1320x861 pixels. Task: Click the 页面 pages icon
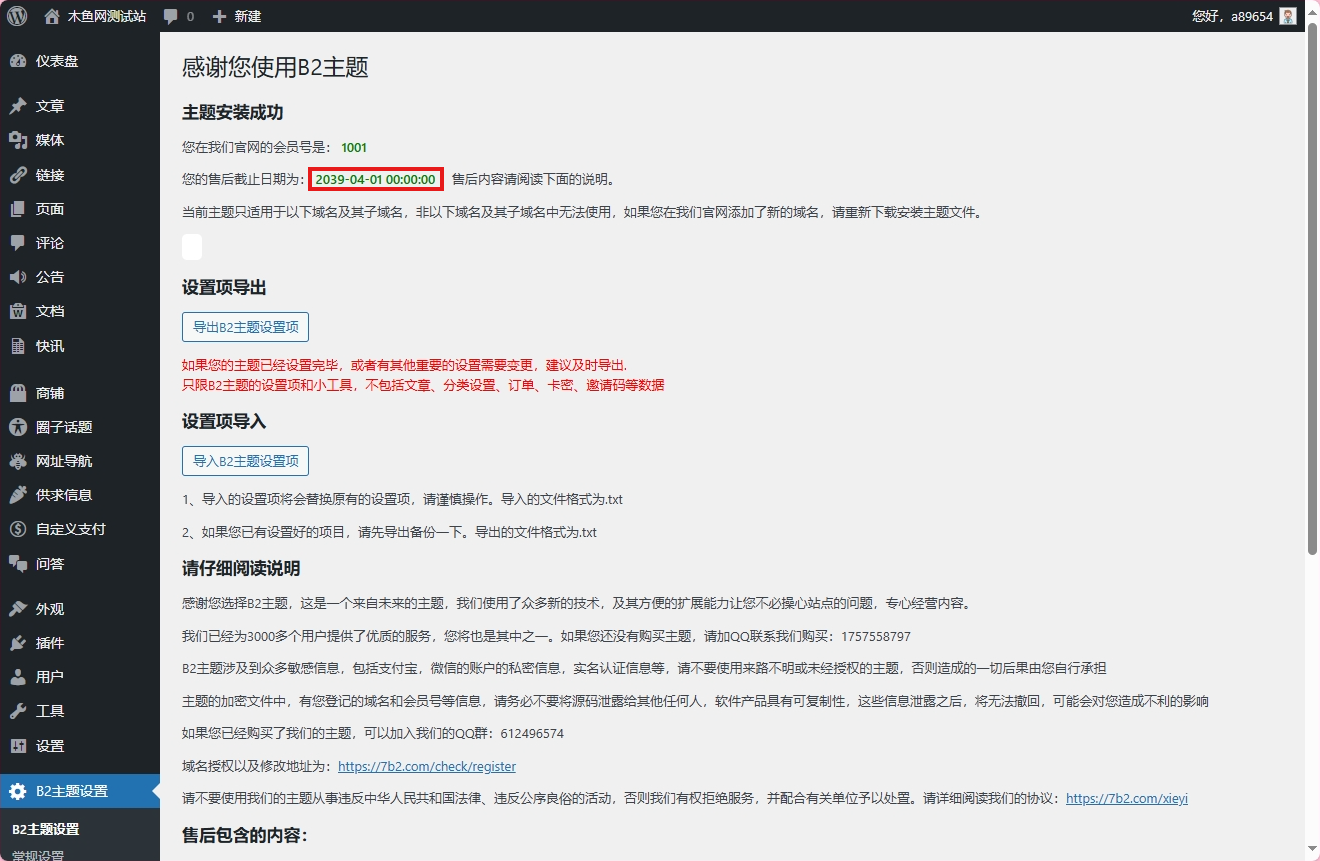pos(18,209)
